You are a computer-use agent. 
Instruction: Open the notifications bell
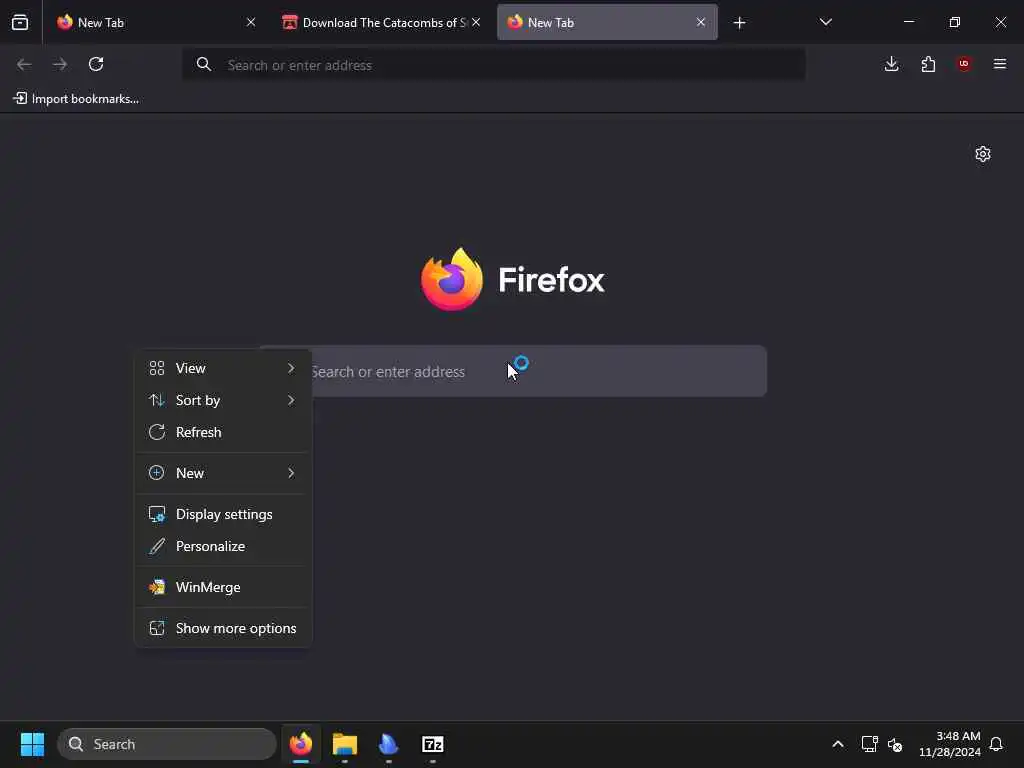(996, 744)
